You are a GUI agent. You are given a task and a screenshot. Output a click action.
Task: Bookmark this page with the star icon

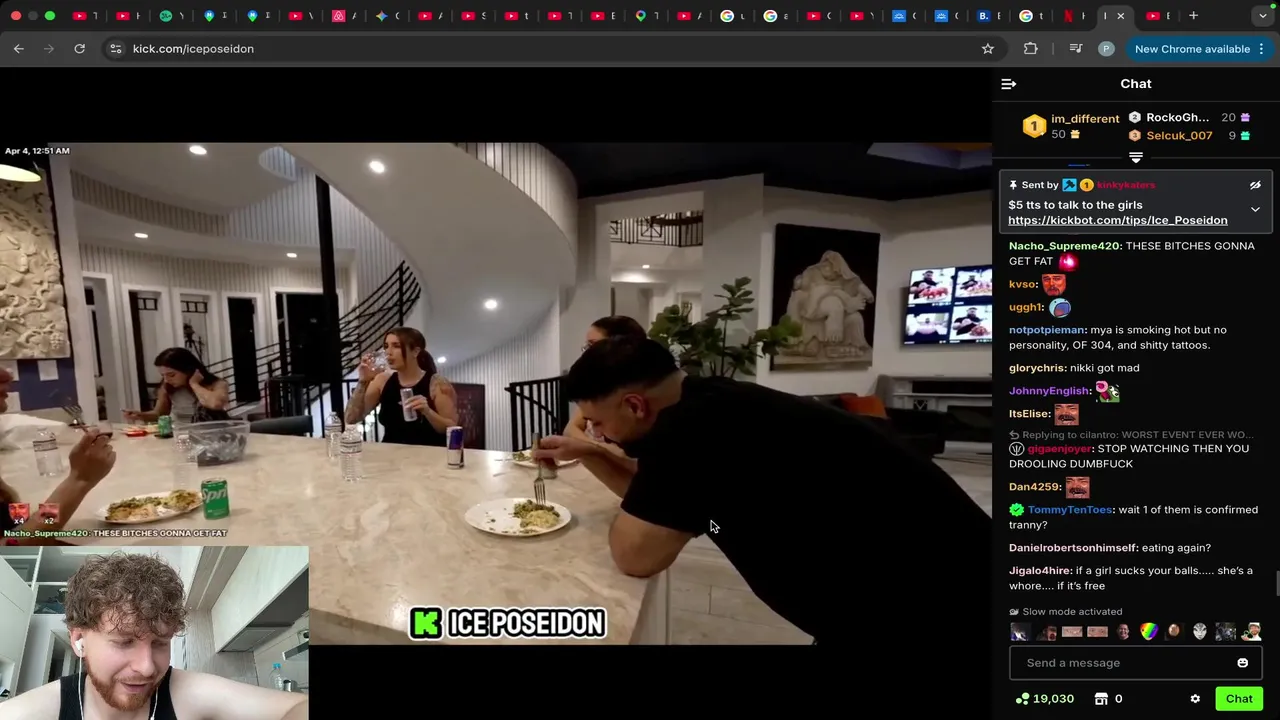tap(988, 49)
